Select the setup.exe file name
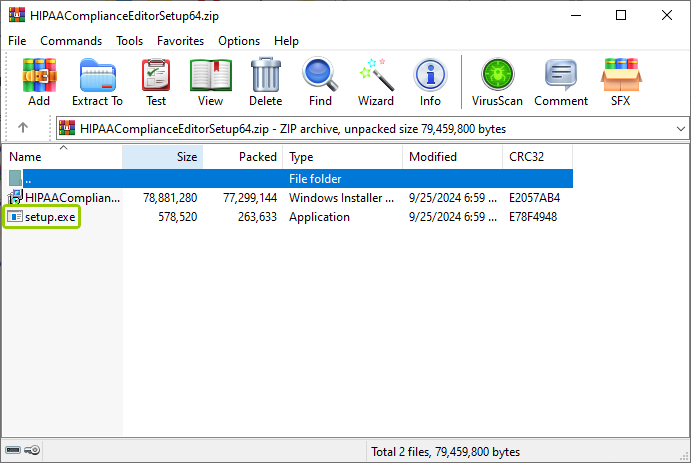691x463 pixels. pos(50,217)
